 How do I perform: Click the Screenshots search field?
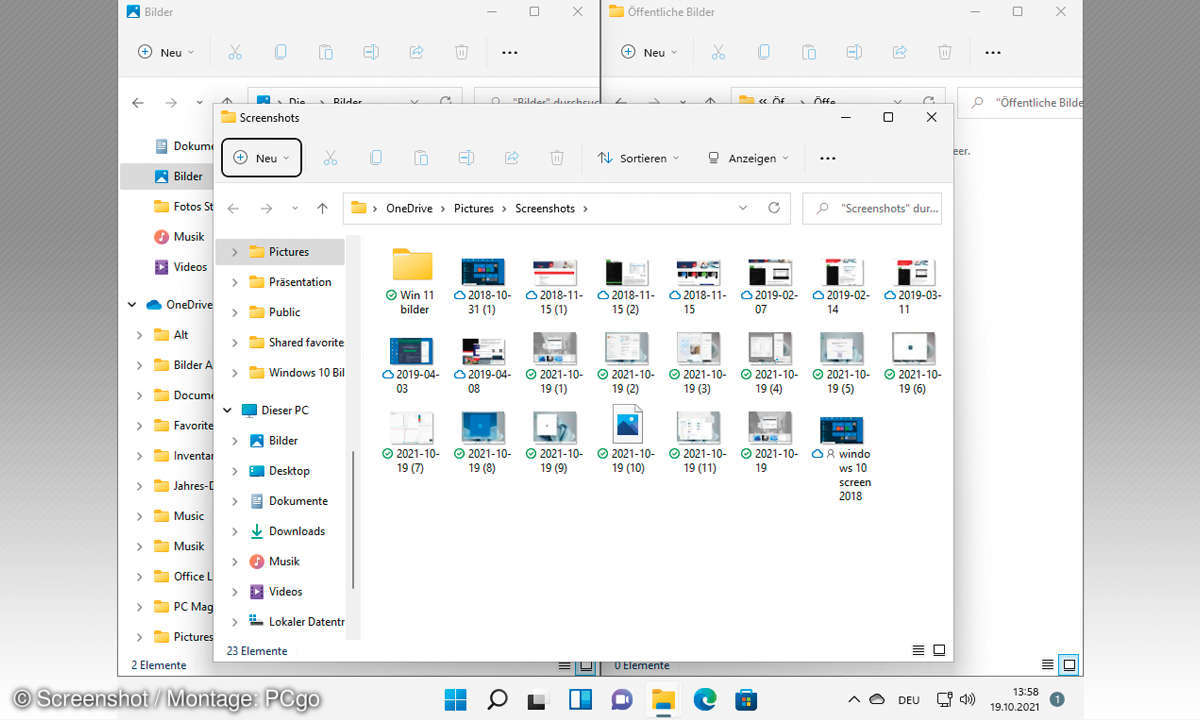(872, 209)
